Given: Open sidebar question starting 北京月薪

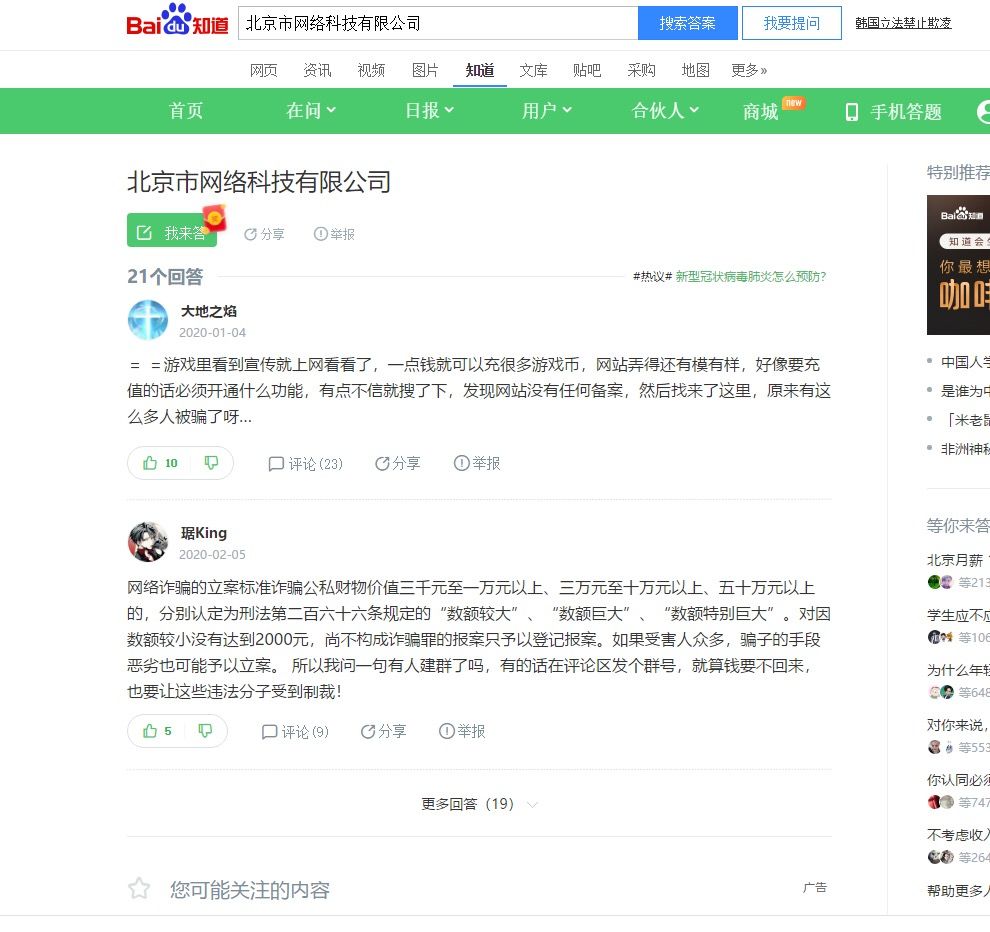Looking at the screenshot, I should (x=958, y=560).
